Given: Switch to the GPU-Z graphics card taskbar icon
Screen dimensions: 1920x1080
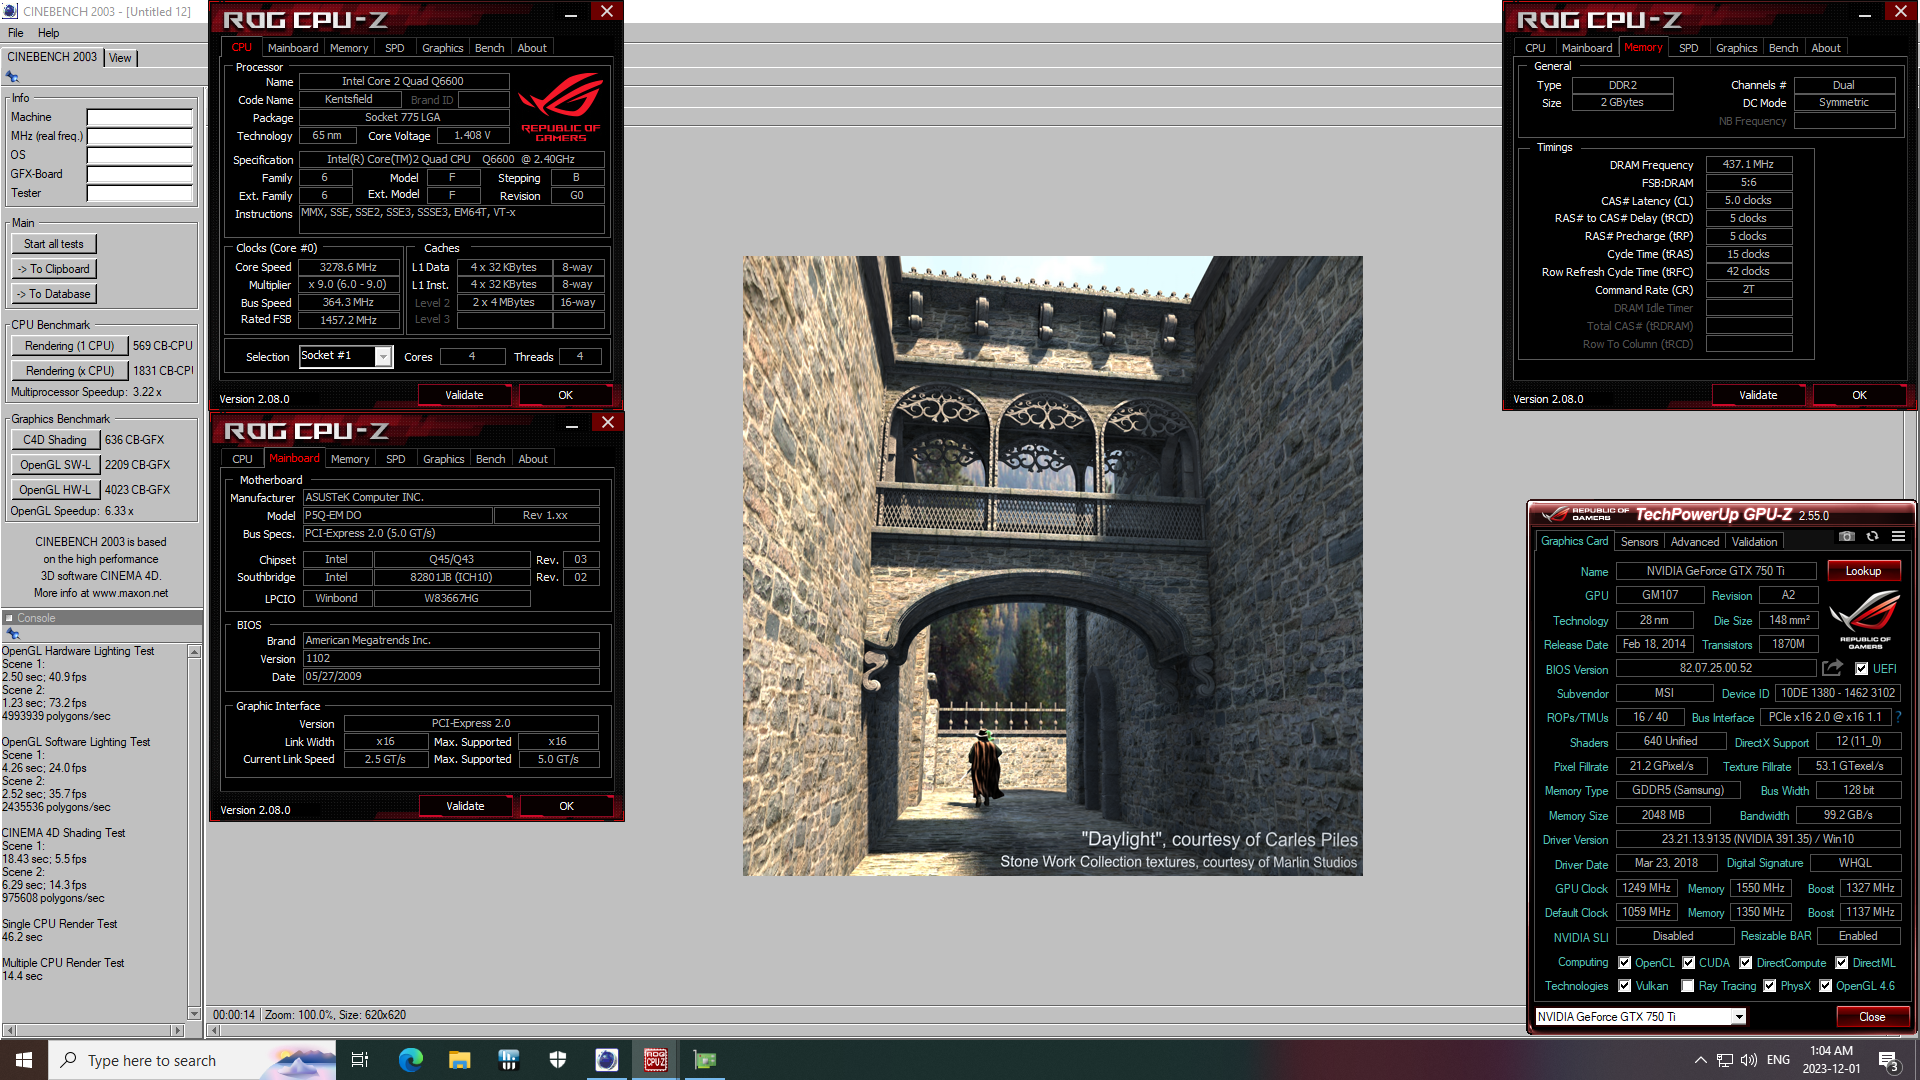Looking at the screenshot, I should 705,1060.
